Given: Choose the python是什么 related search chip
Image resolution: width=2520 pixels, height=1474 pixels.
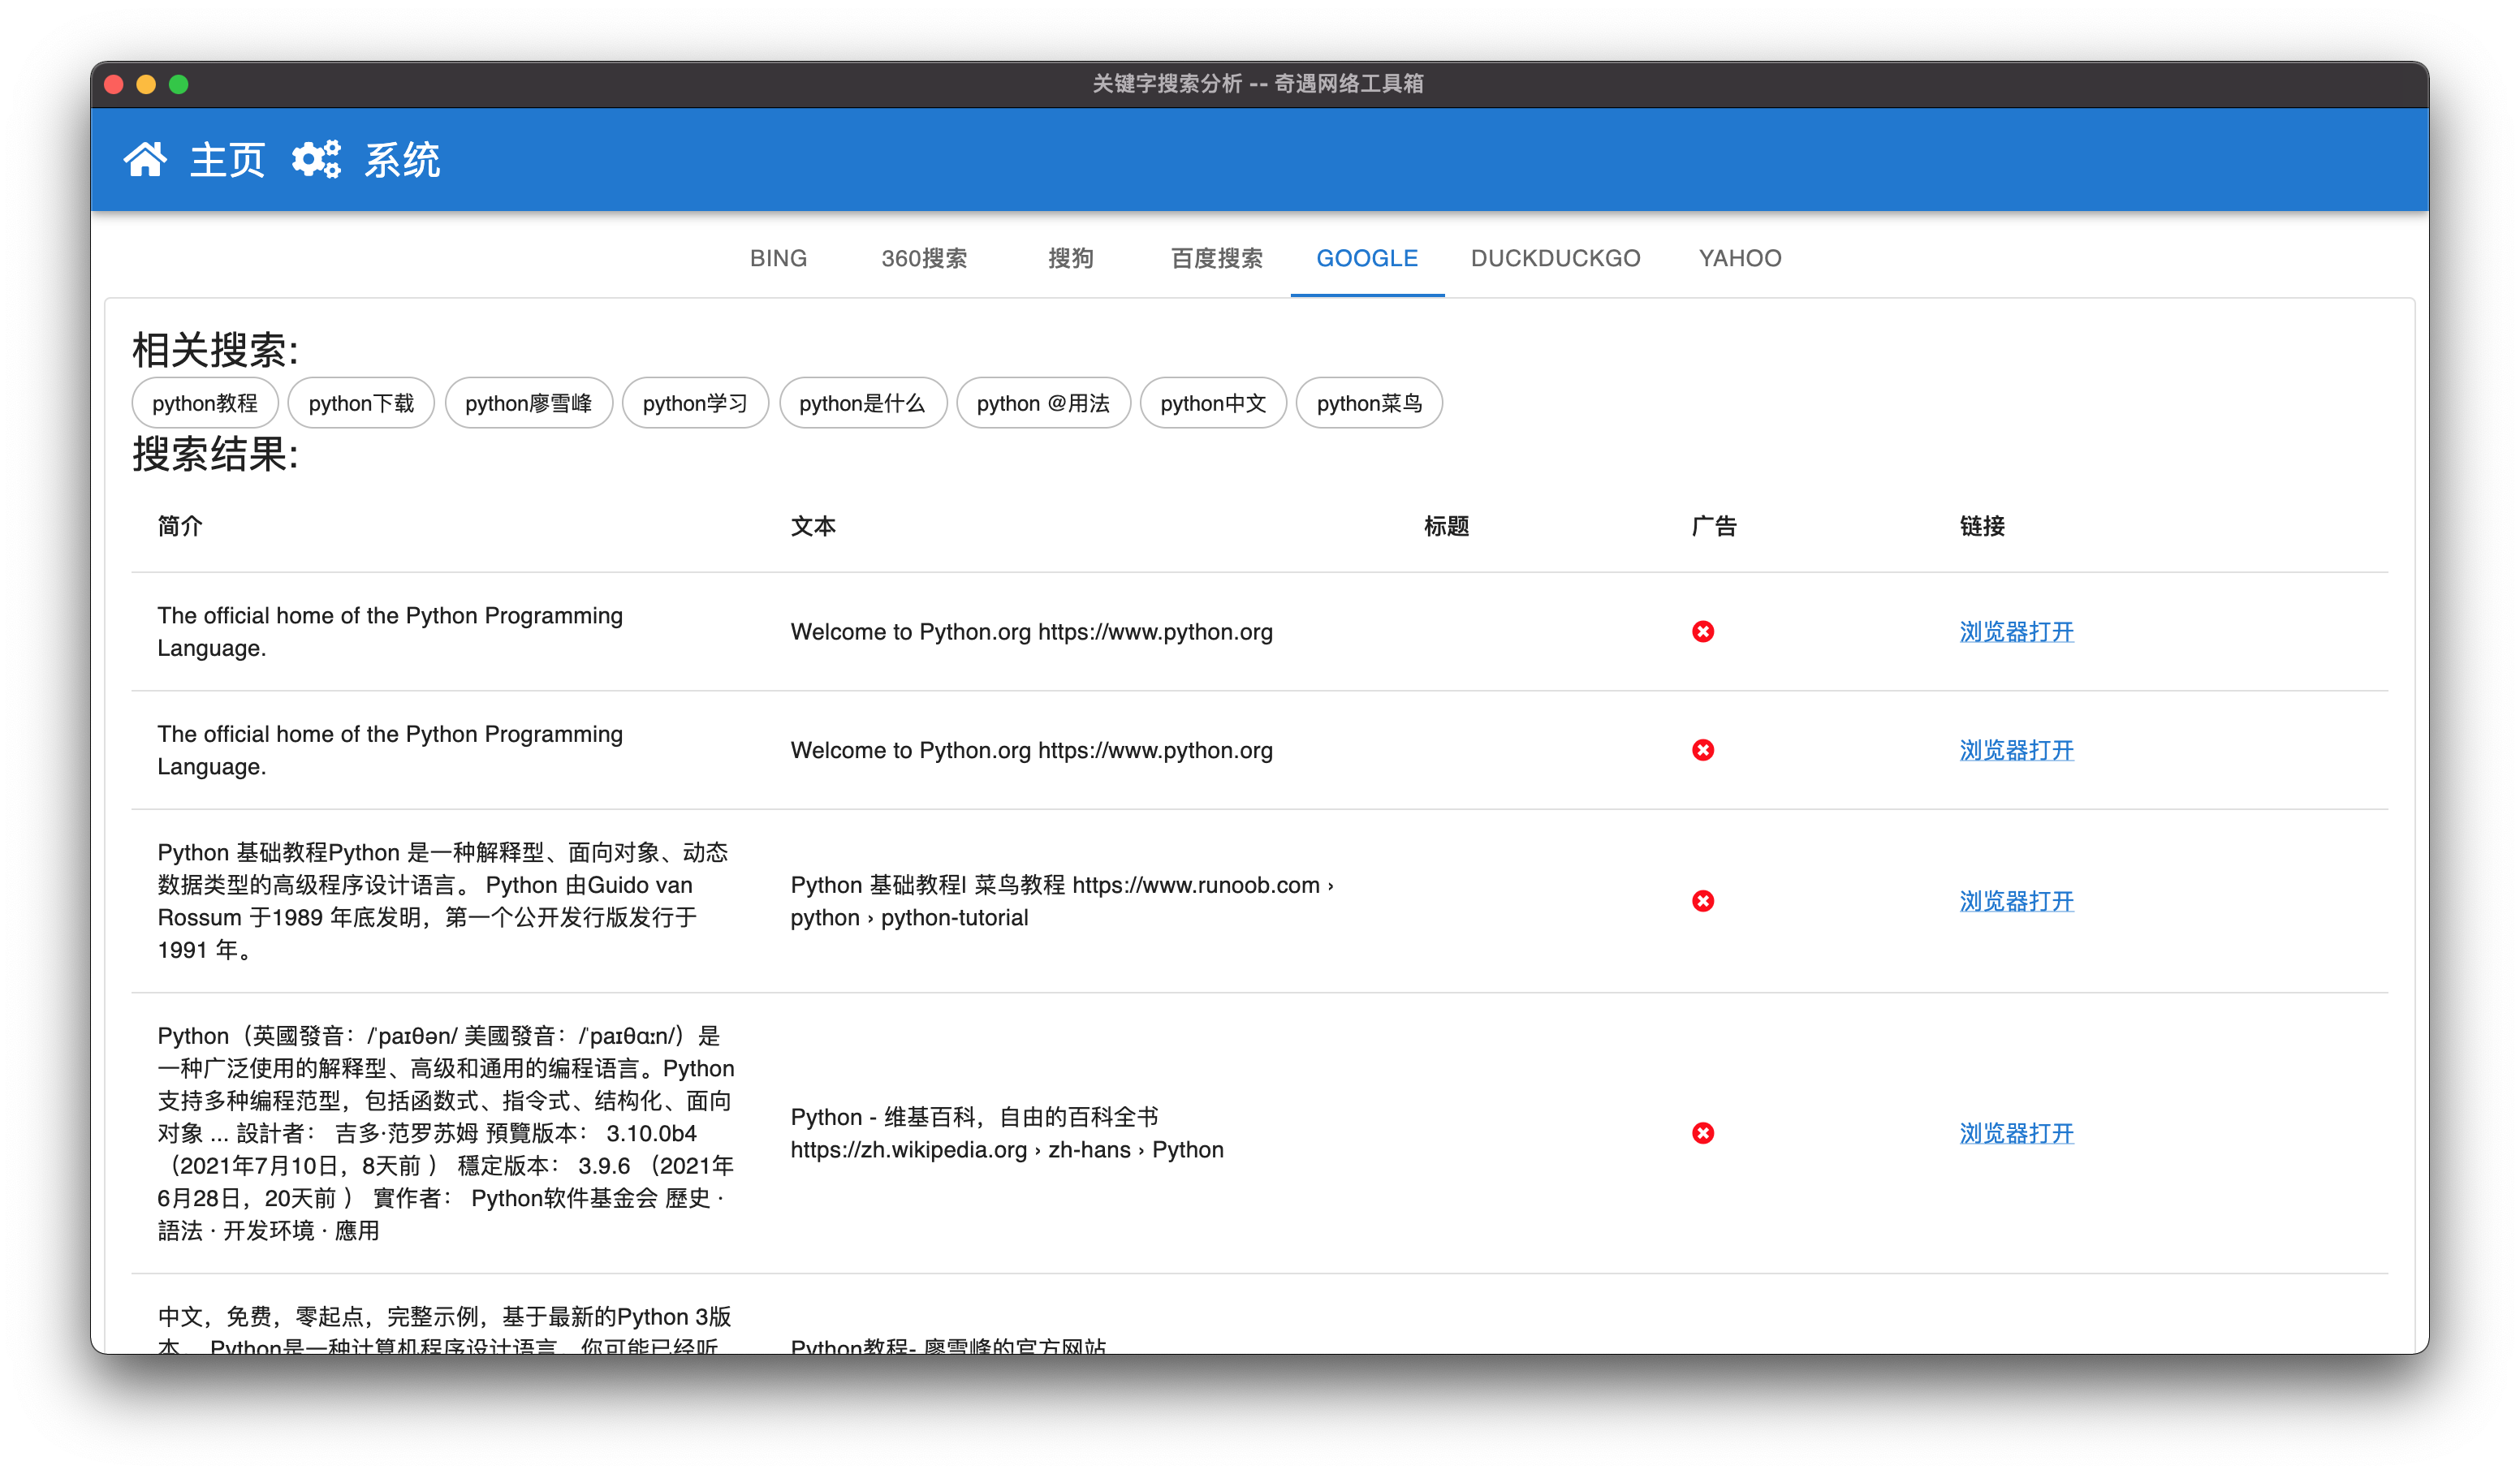Looking at the screenshot, I should (862, 403).
